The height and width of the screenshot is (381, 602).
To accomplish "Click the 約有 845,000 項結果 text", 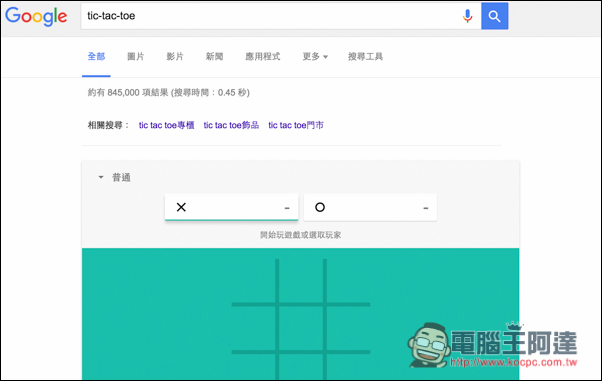I will tap(128, 93).
